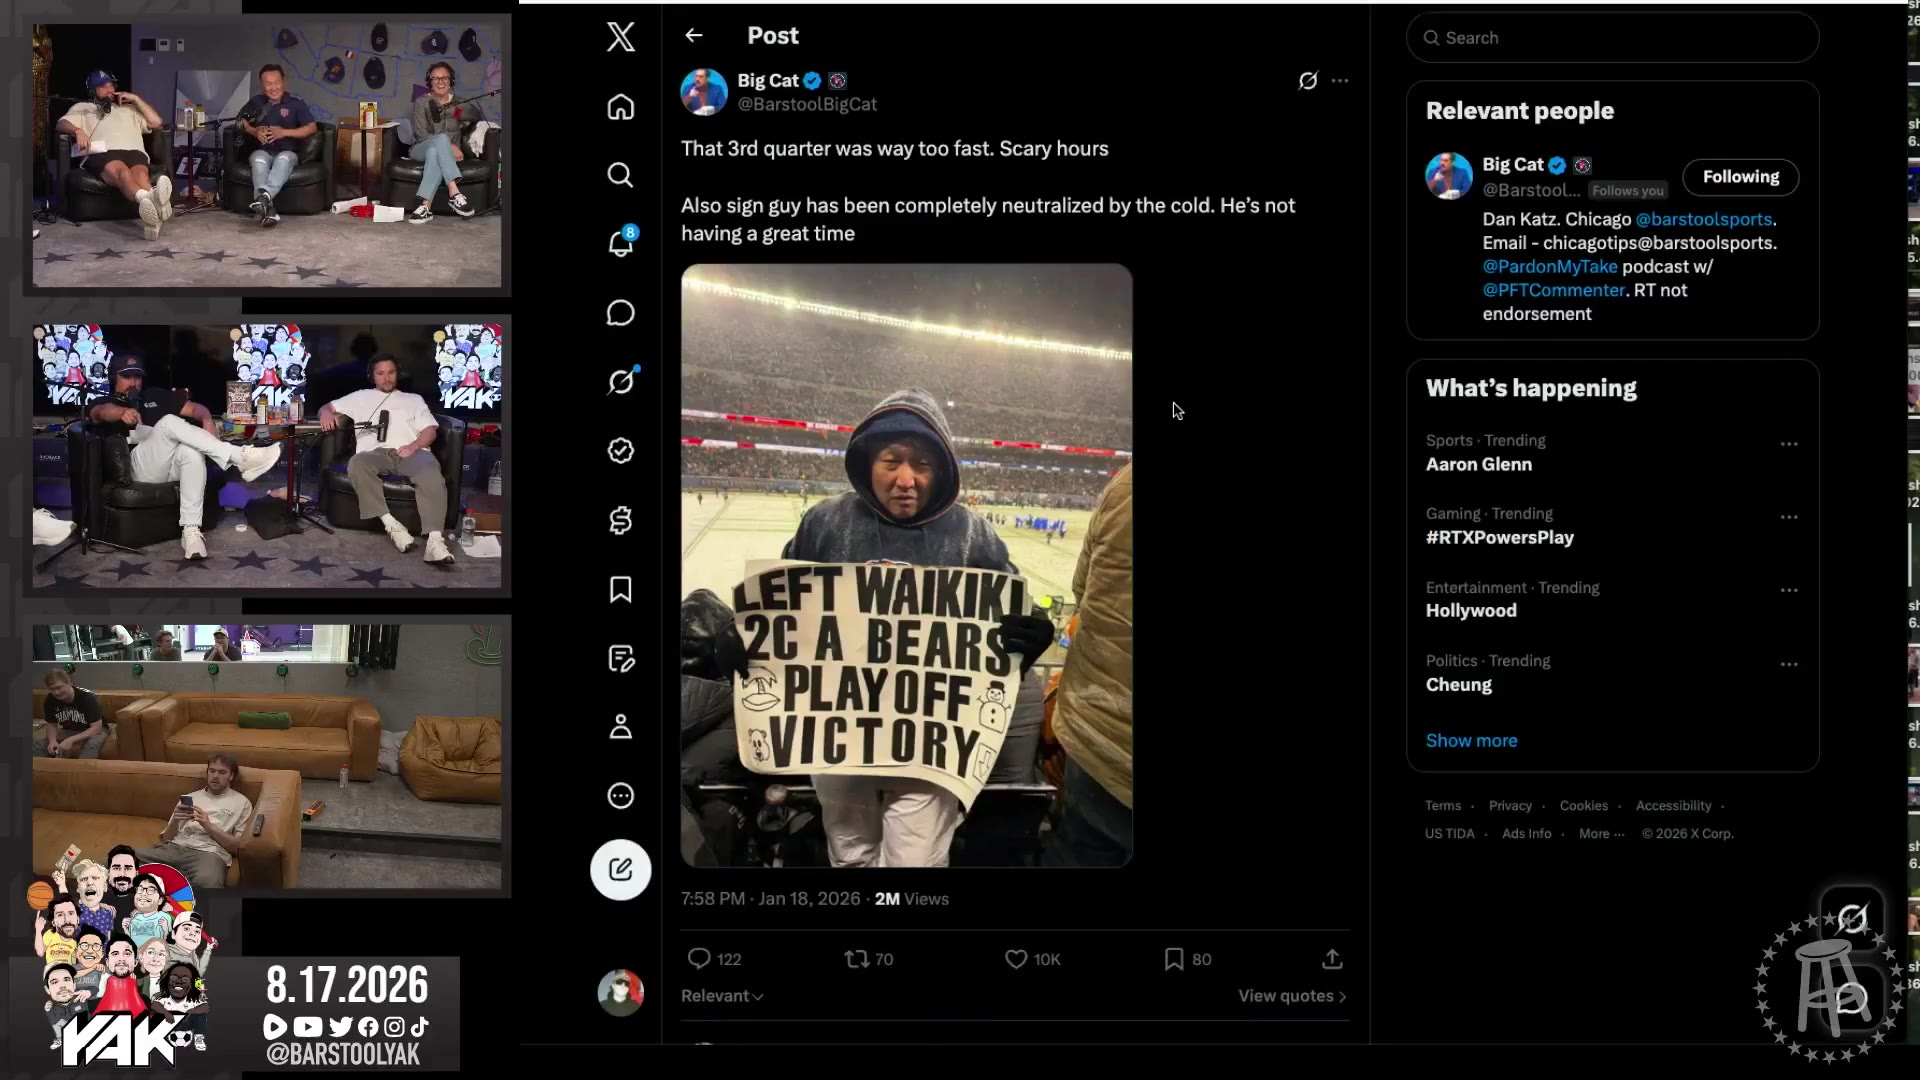This screenshot has height=1080, width=1920.
Task: Open the Profile icon in sidebar
Action: (x=620, y=727)
